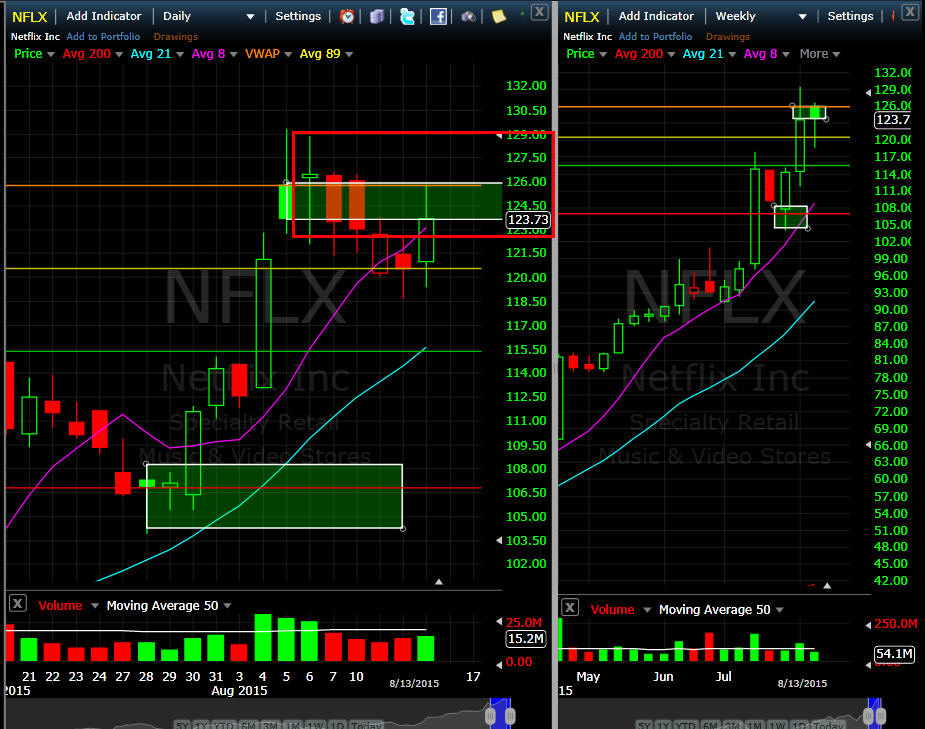Open Settings on the weekly chart
Image resolution: width=925 pixels, height=729 pixels.
[x=850, y=16]
